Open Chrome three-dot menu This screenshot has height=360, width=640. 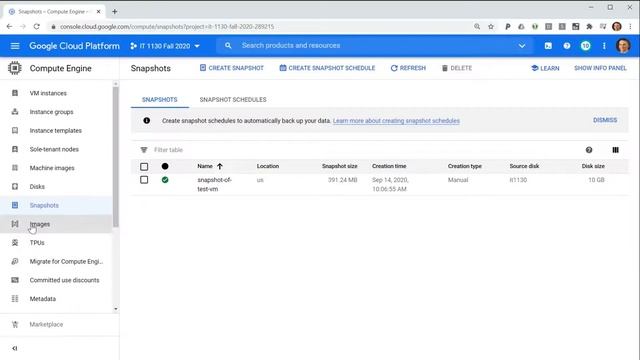click(x=631, y=27)
